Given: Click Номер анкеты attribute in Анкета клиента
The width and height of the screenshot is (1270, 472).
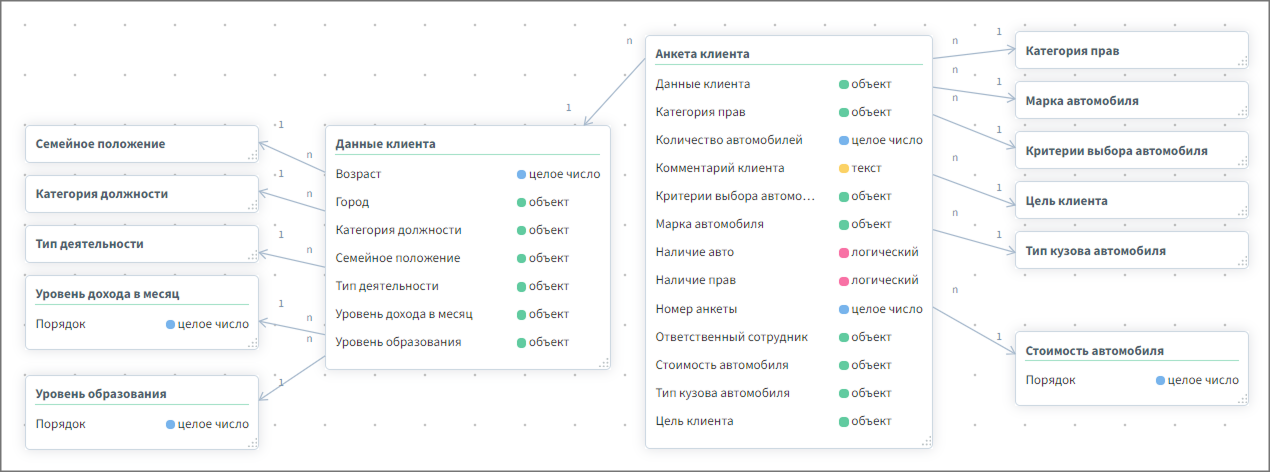Looking at the screenshot, I should click(x=696, y=309).
